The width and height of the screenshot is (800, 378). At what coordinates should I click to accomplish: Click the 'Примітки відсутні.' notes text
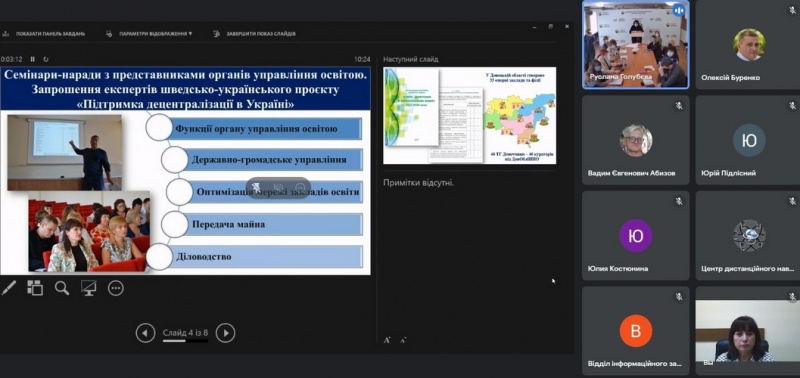(418, 183)
